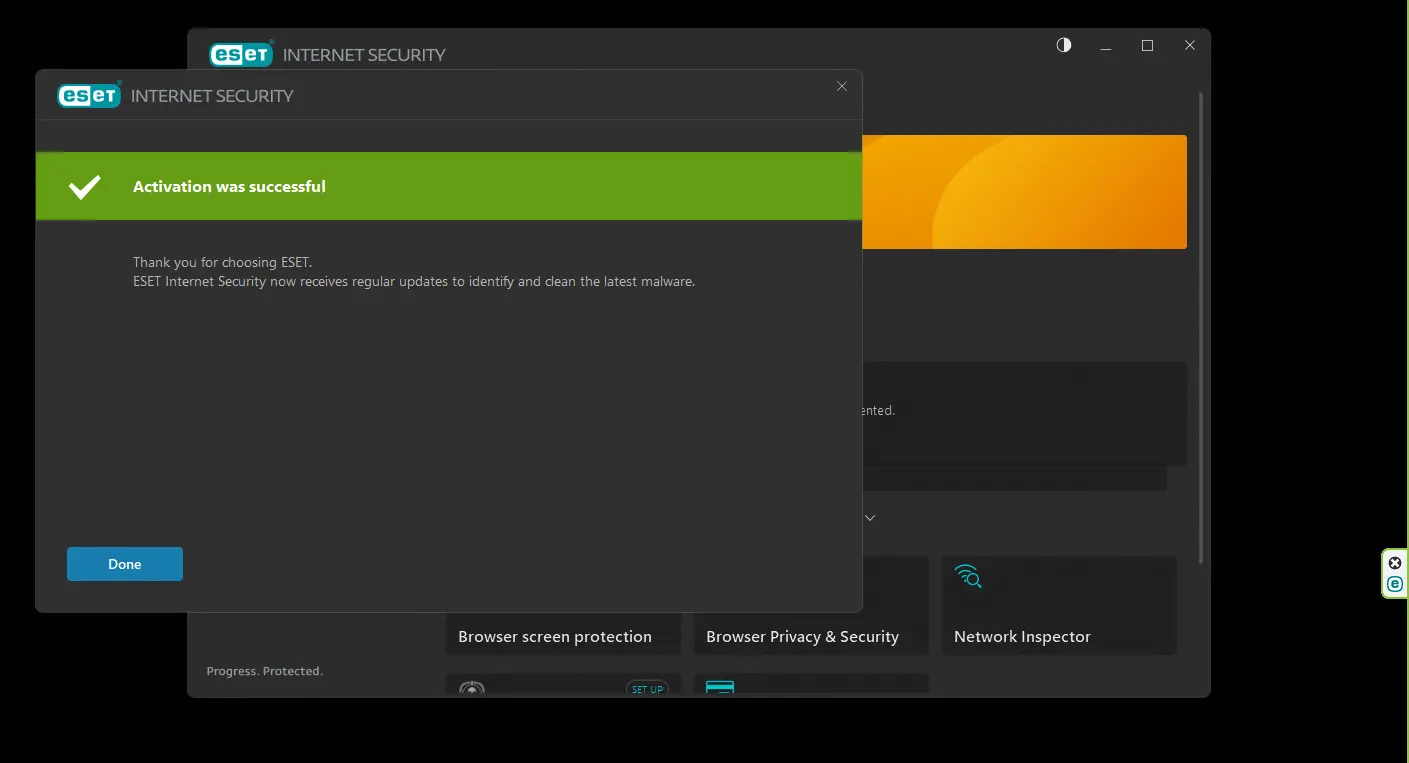
Task: Click ESET logo in activation dialog
Action: [x=89, y=95]
